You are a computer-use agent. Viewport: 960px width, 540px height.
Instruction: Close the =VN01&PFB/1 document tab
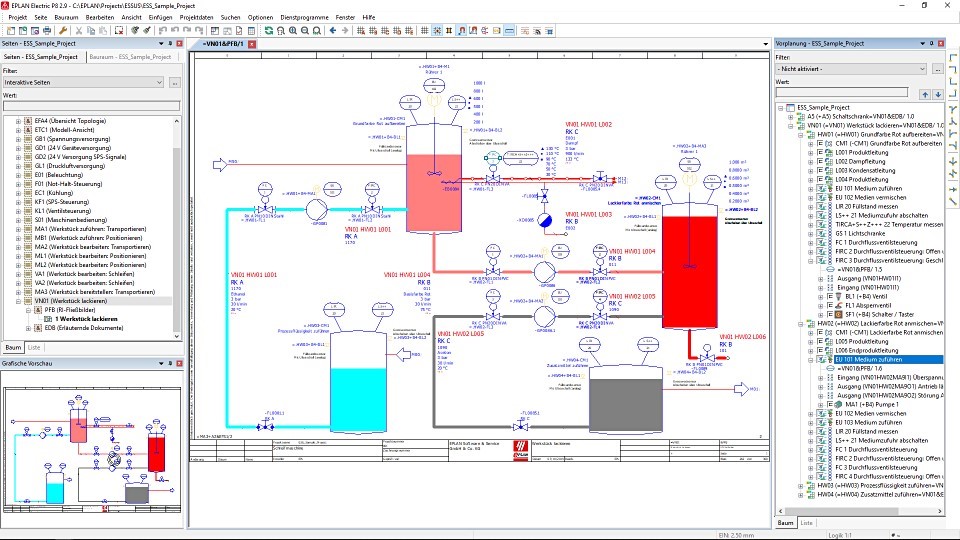252,45
